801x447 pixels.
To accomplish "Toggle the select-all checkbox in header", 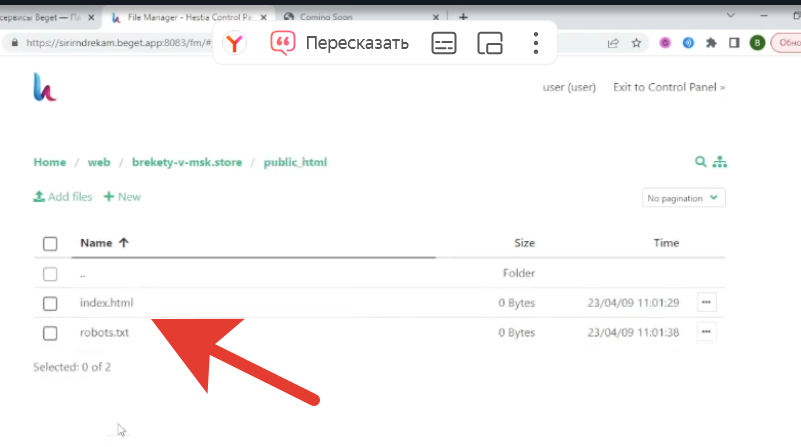I will point(50,243).
